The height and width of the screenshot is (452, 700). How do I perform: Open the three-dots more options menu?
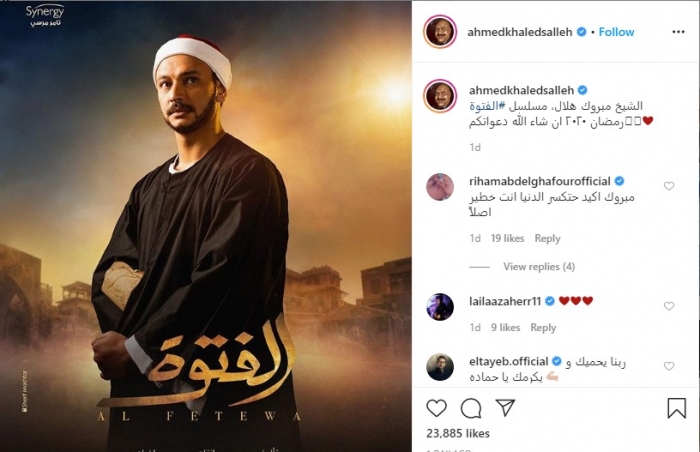coord(678,32)
